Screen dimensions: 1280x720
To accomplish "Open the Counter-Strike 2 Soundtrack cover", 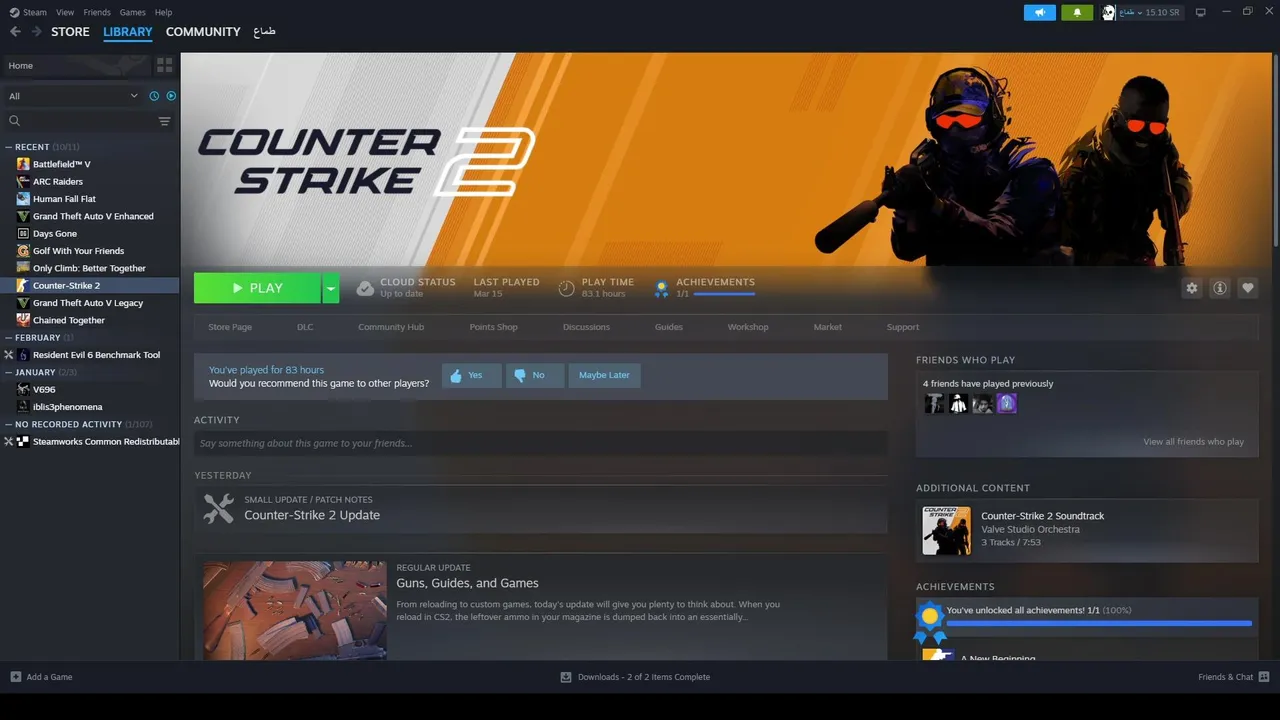I will coord(946,530).
